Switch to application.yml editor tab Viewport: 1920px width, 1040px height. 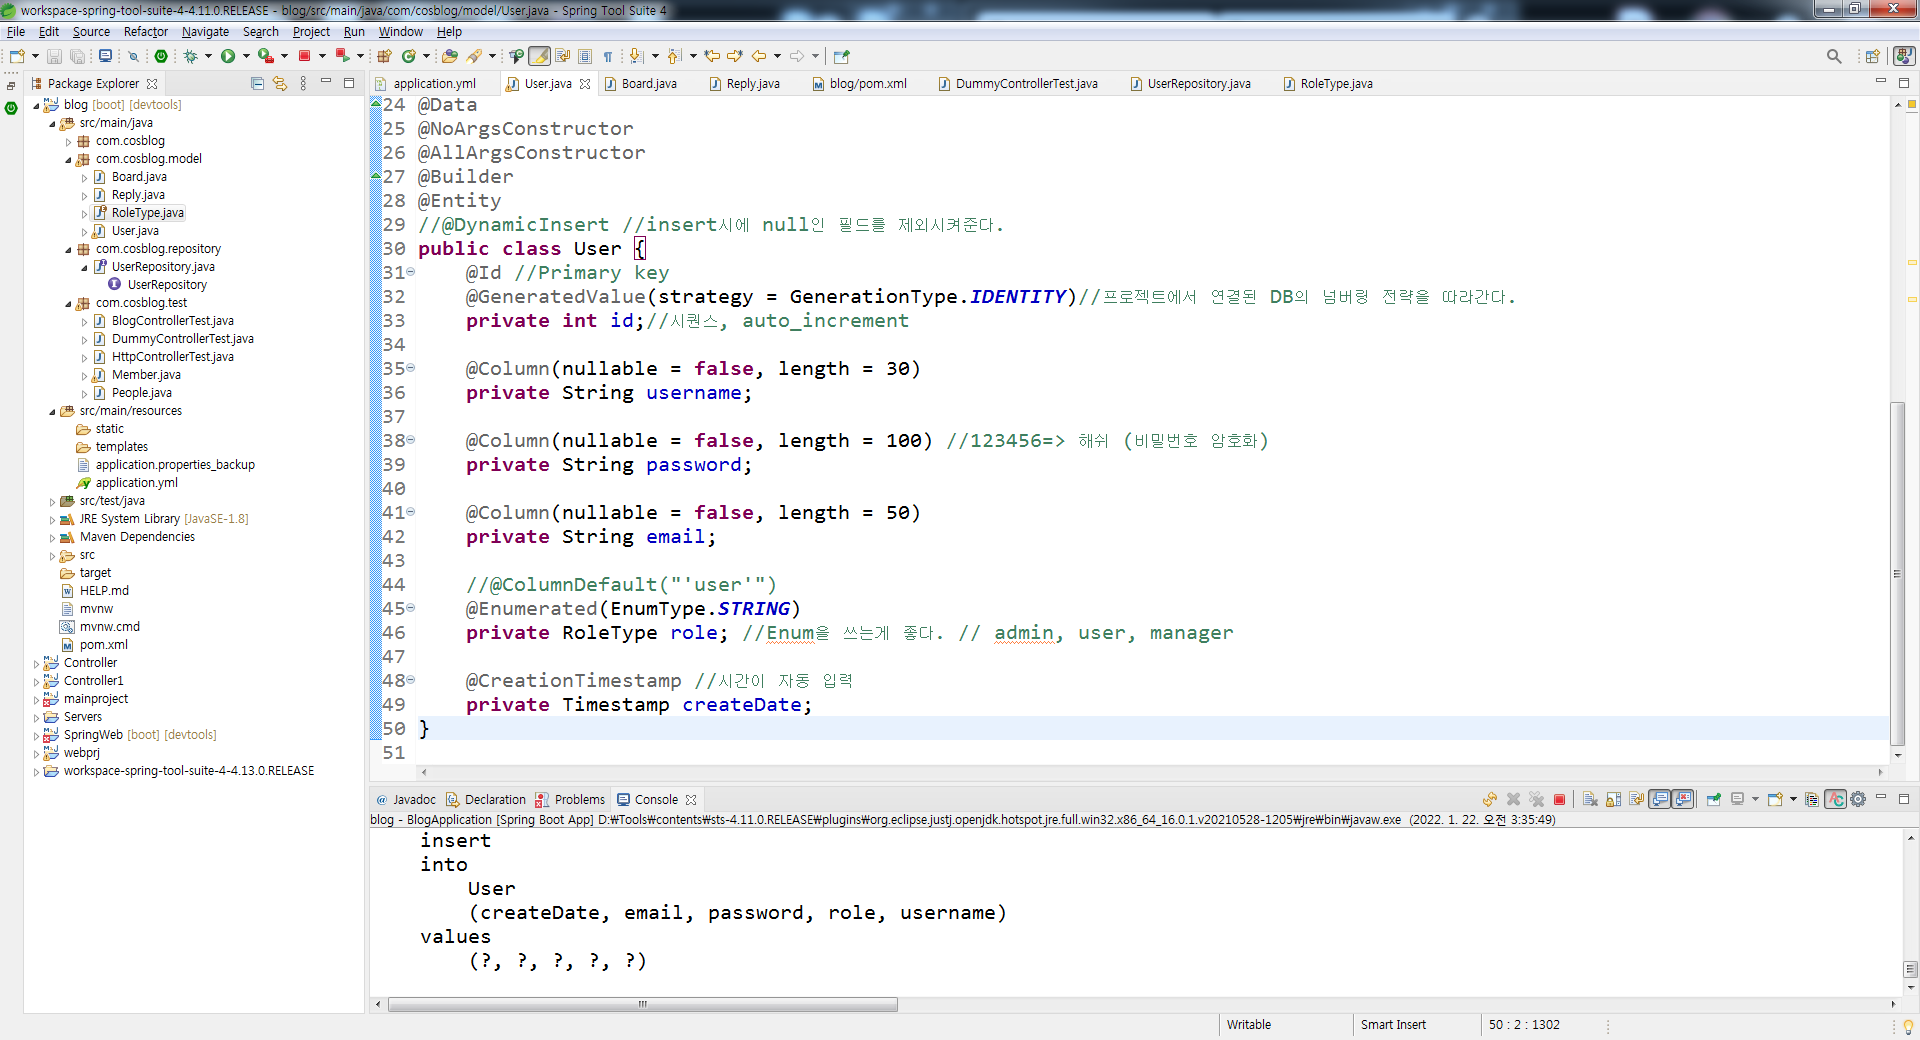tap(434, 83)
